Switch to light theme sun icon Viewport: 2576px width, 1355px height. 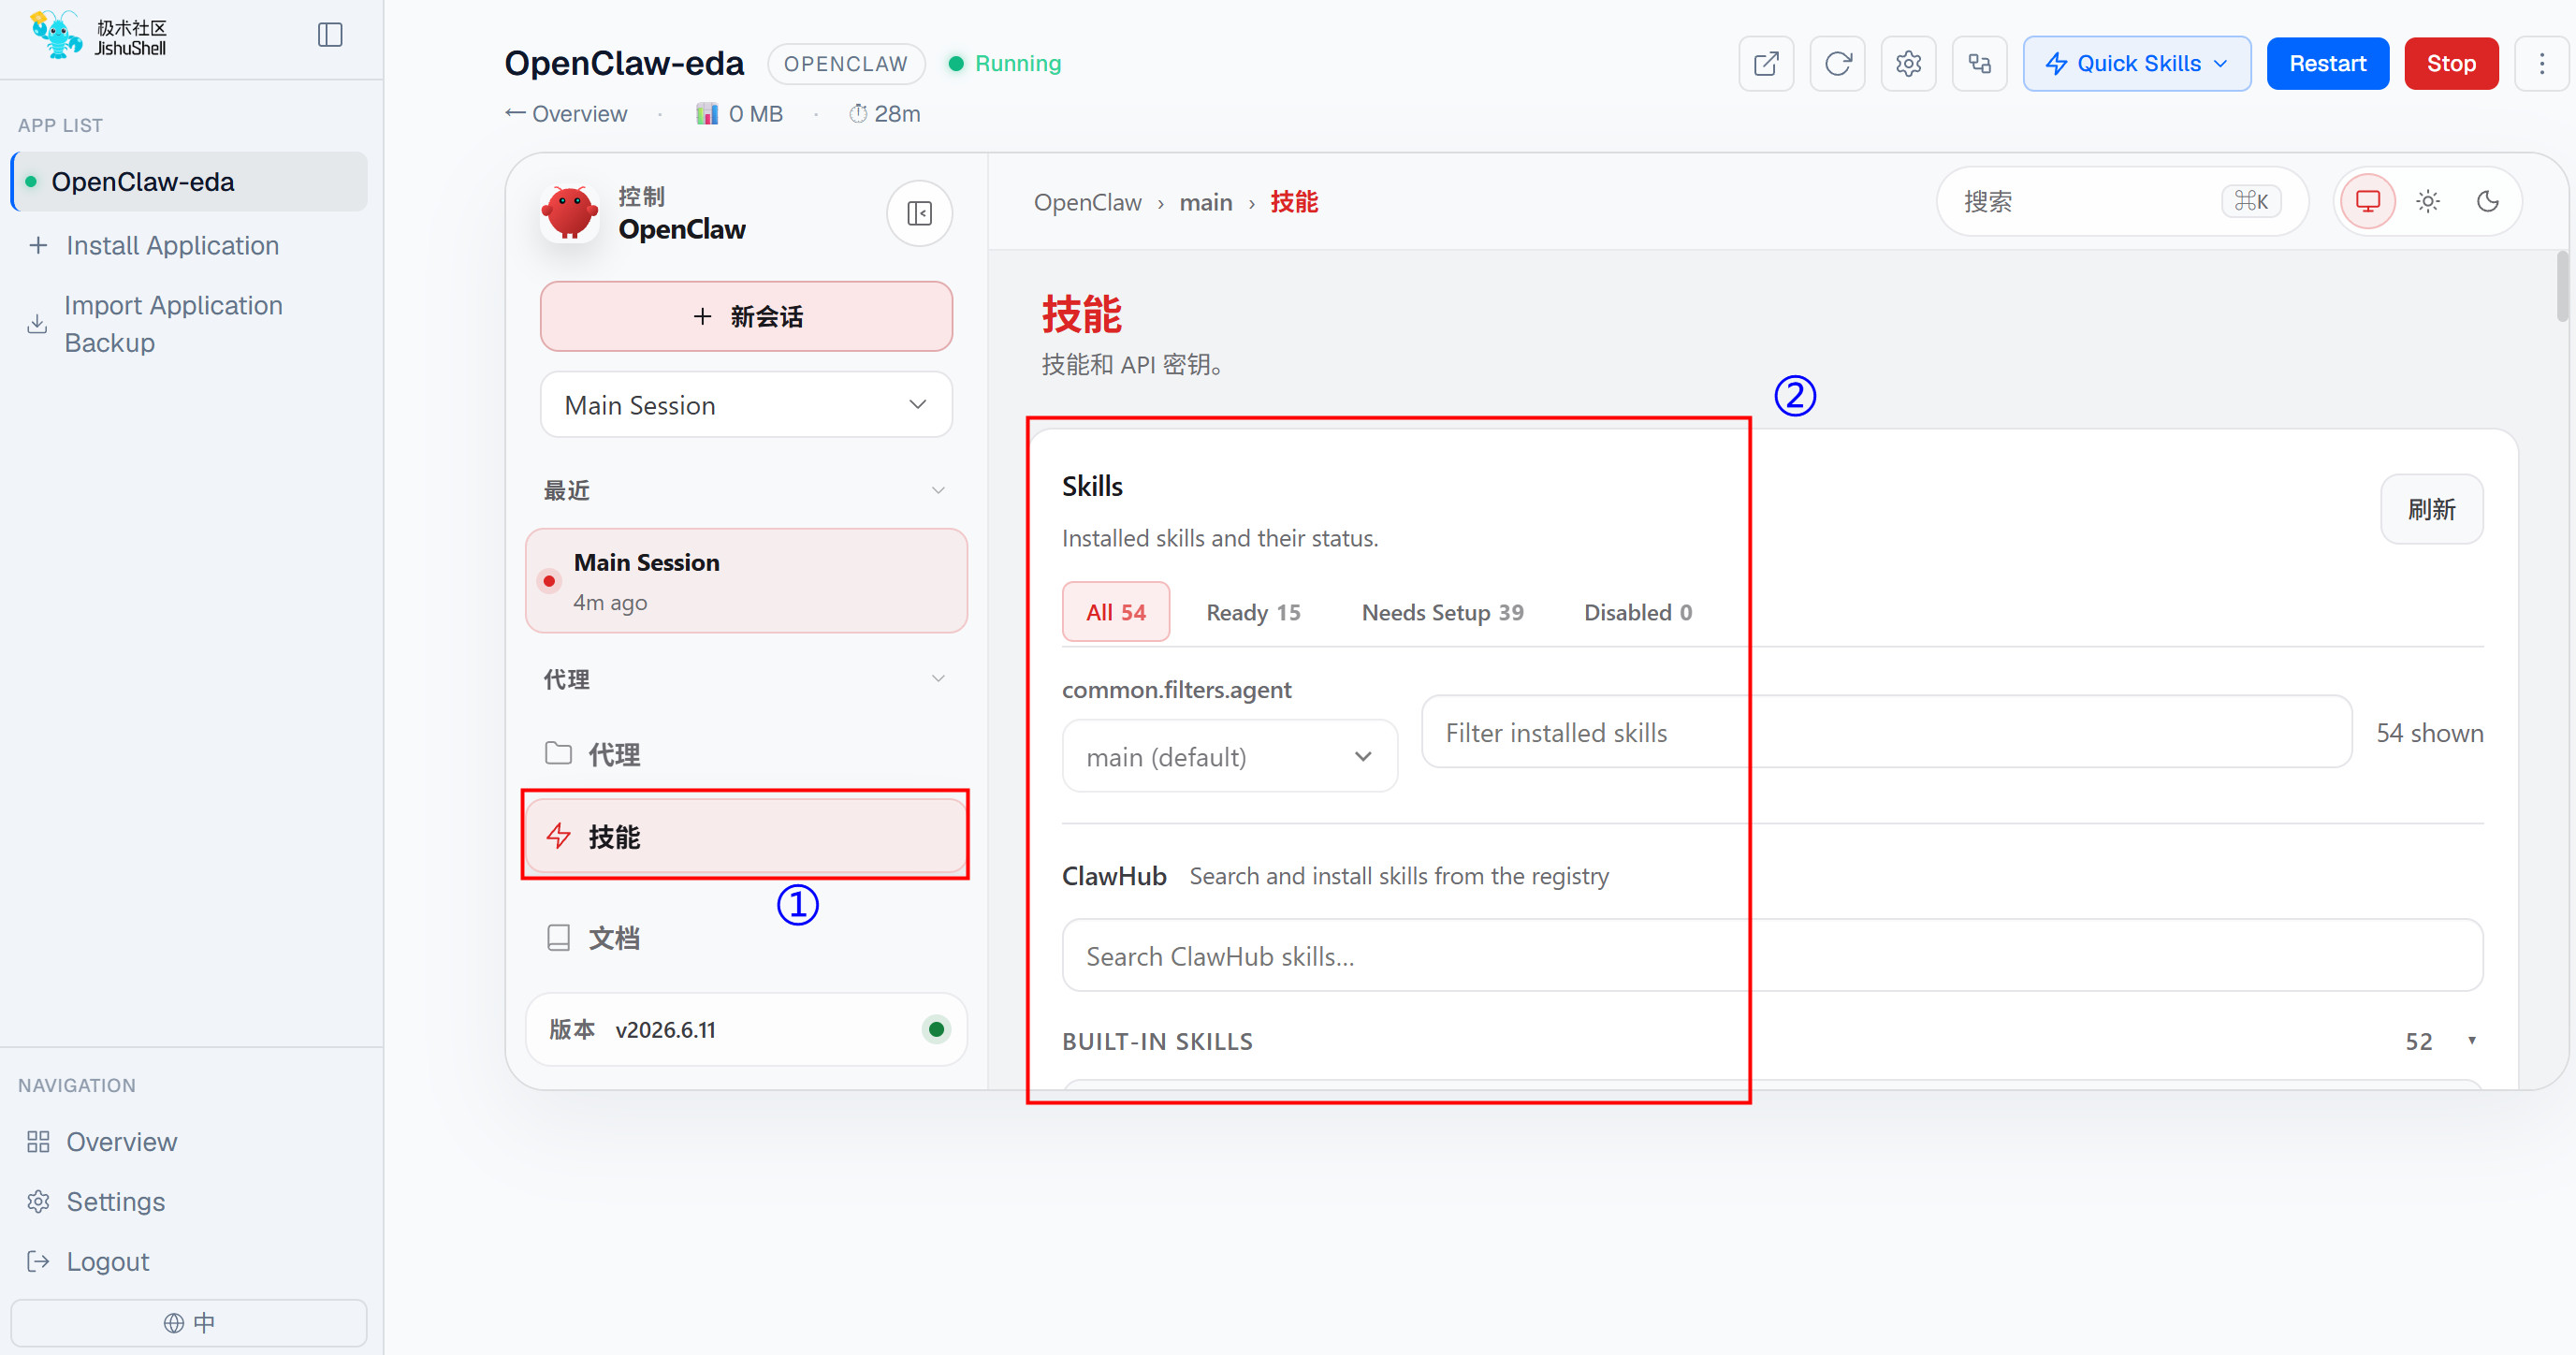point(2427,202)
